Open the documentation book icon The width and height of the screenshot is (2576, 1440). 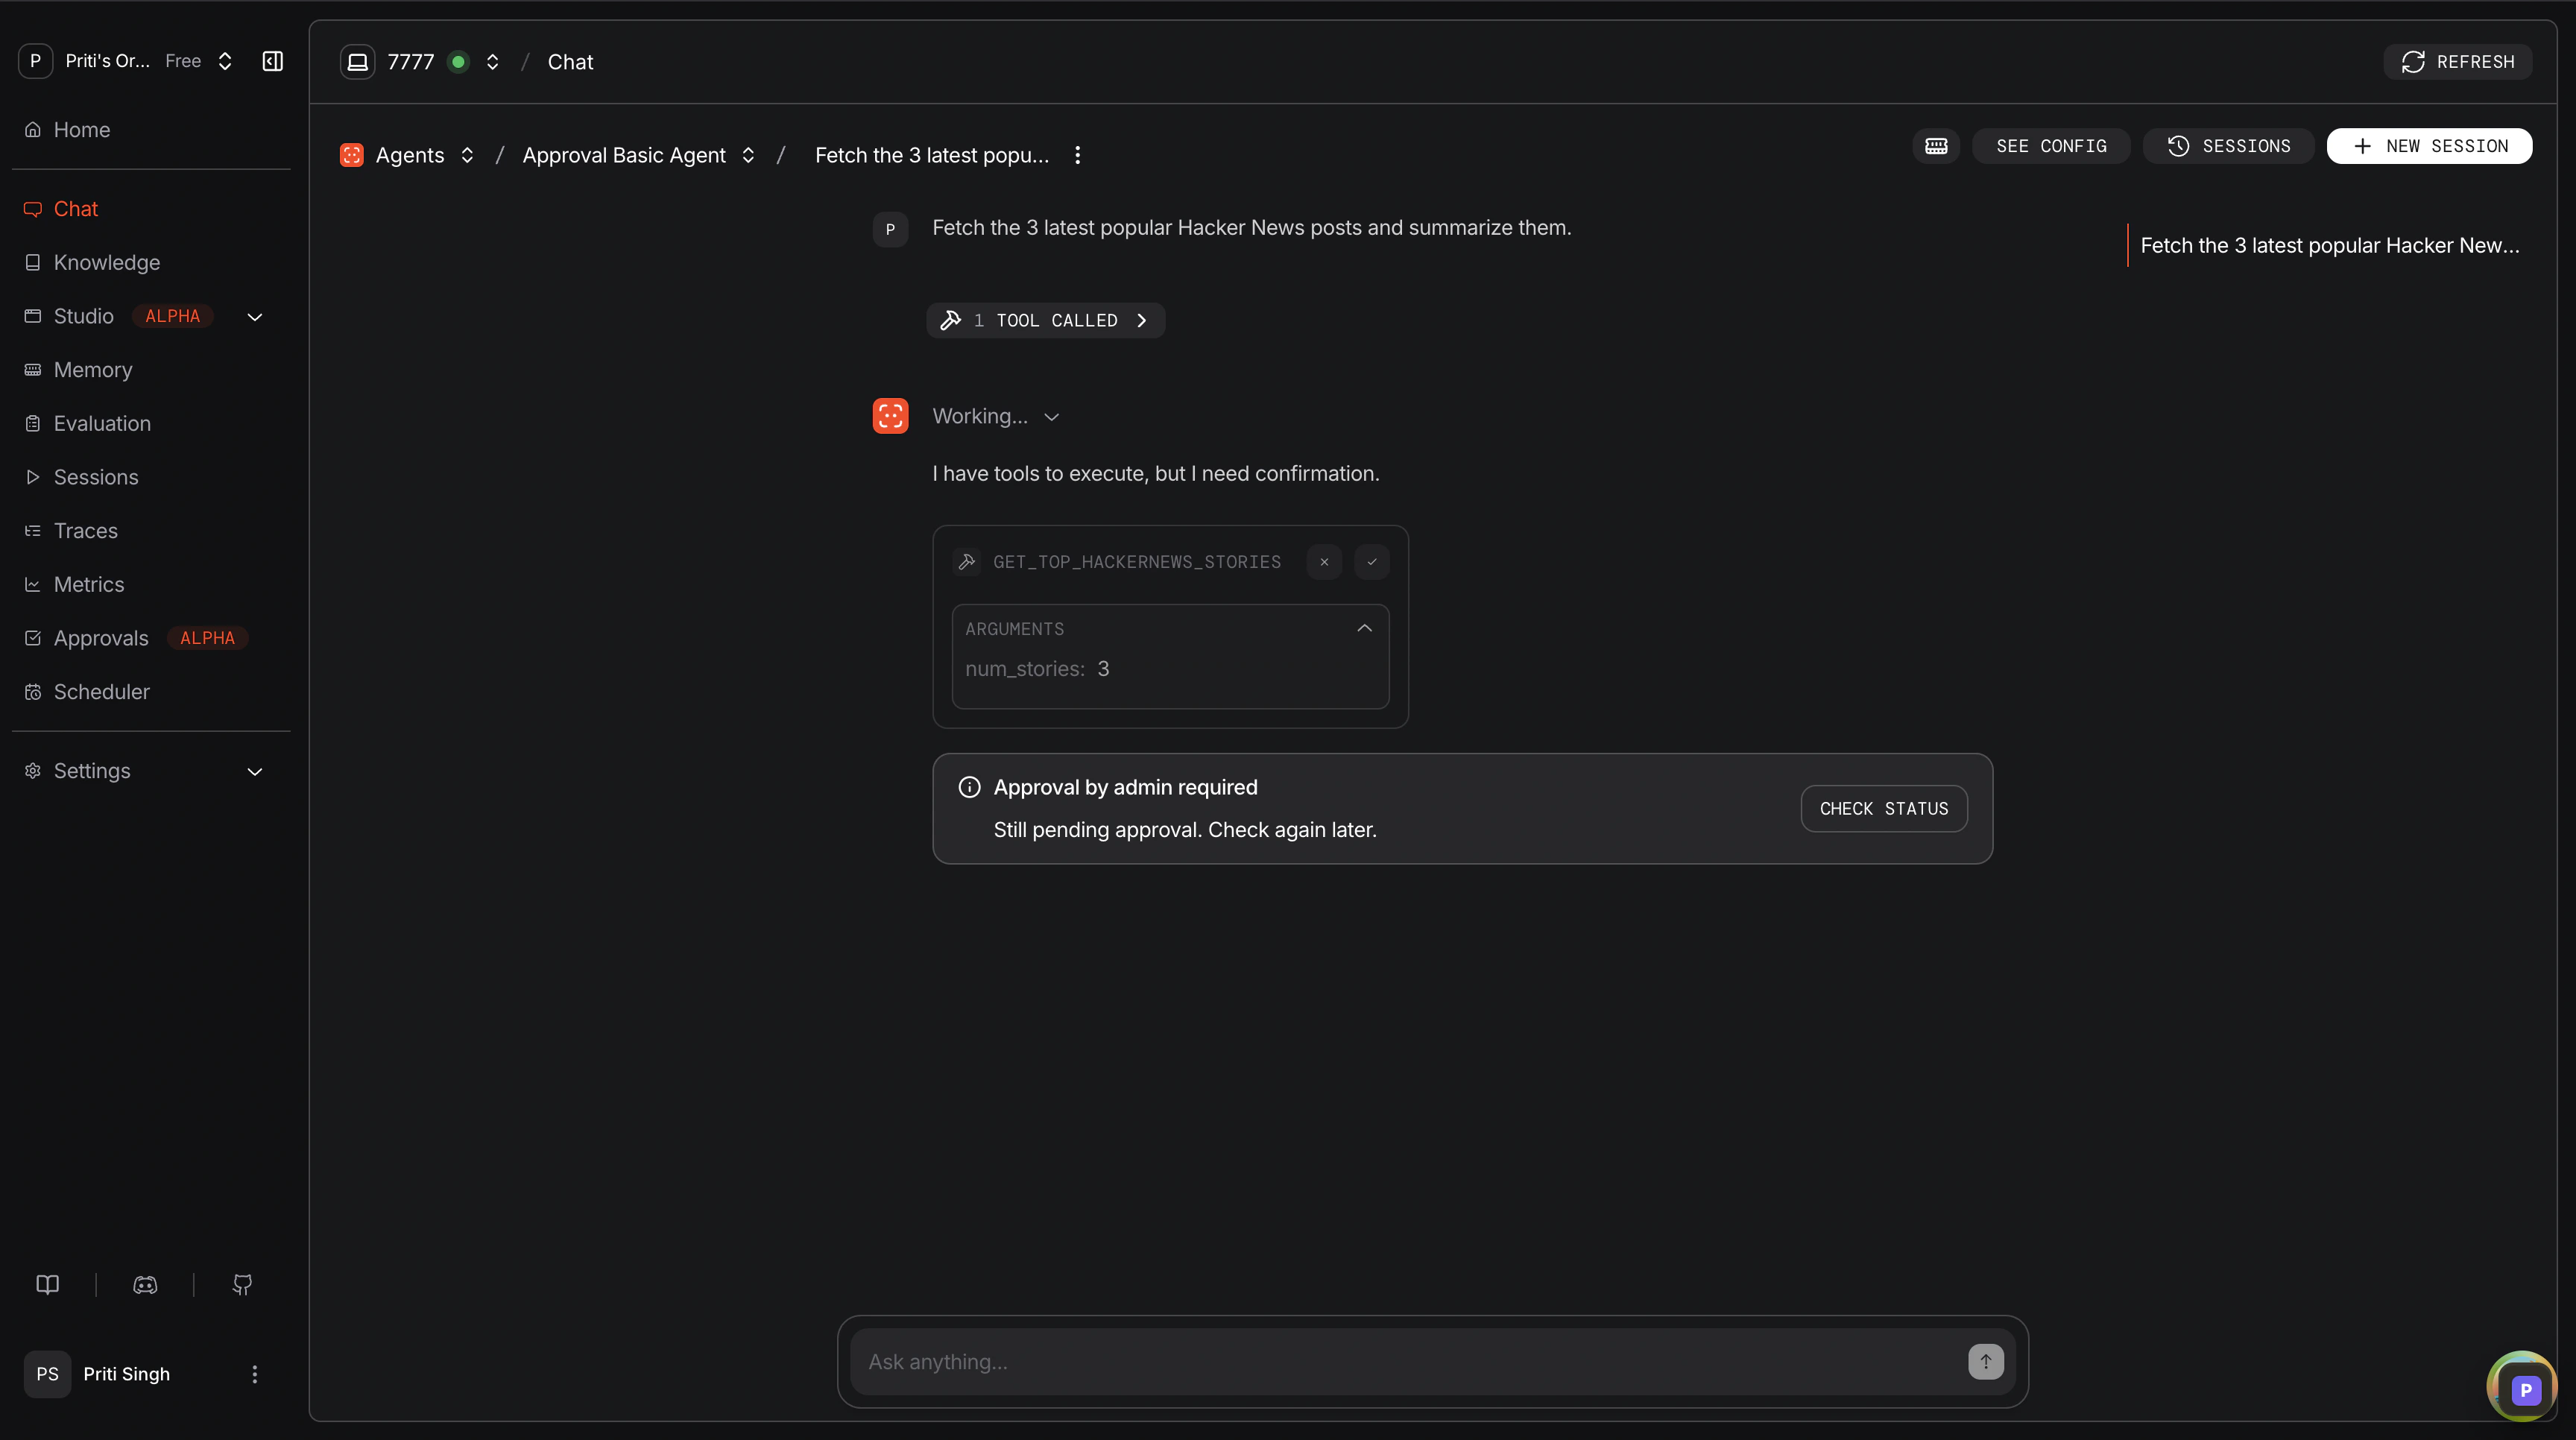click(47, 1284)
